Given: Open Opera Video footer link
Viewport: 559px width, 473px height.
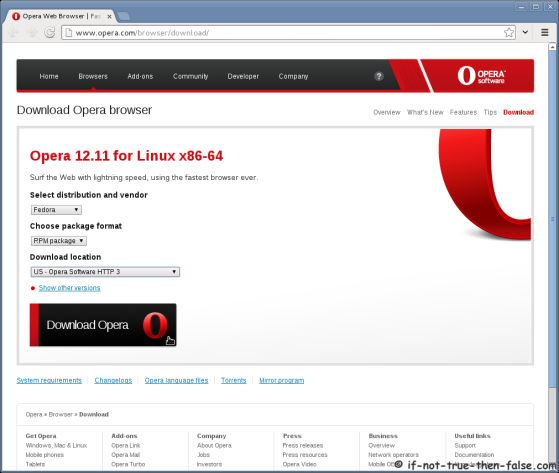Looking at the screenshot, I should coord(299,464).
